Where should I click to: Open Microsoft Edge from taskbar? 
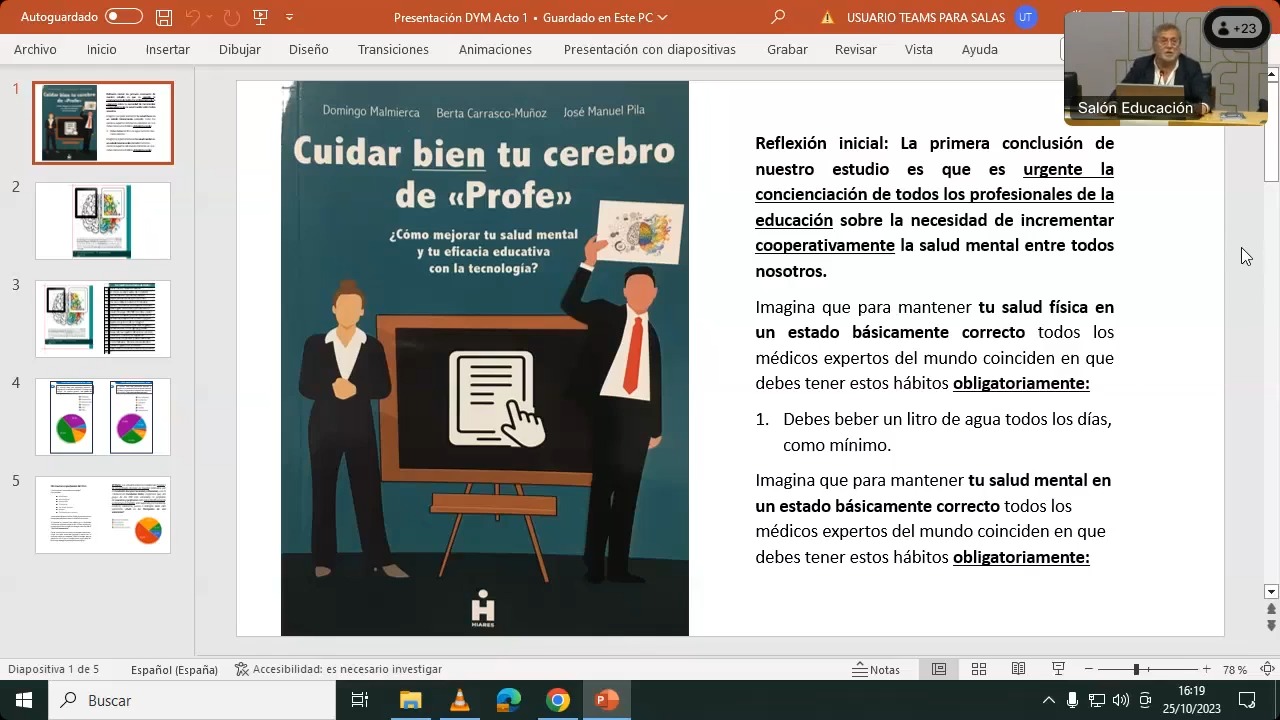(508, 700)
